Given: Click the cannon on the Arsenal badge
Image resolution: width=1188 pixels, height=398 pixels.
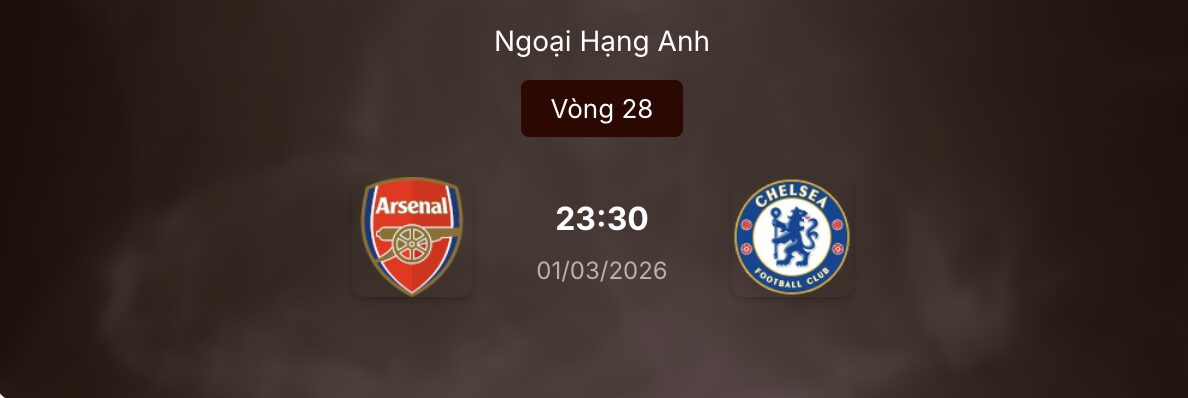Looking at the screenshot, I should point(416,241).
